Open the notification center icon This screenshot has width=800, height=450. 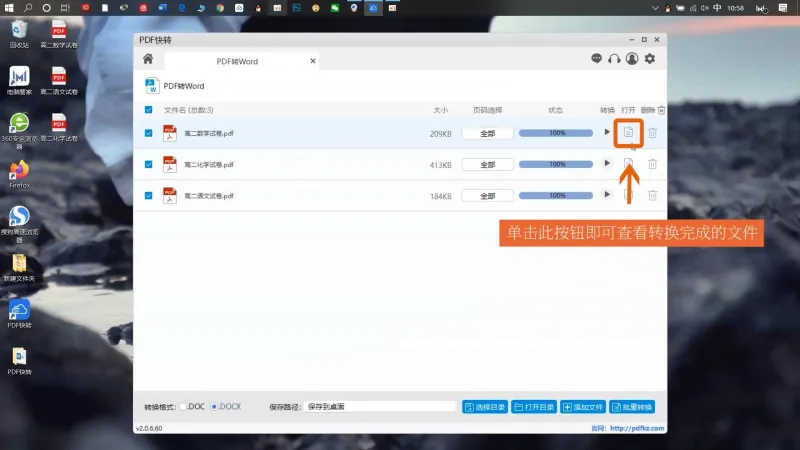click(783, 8)
